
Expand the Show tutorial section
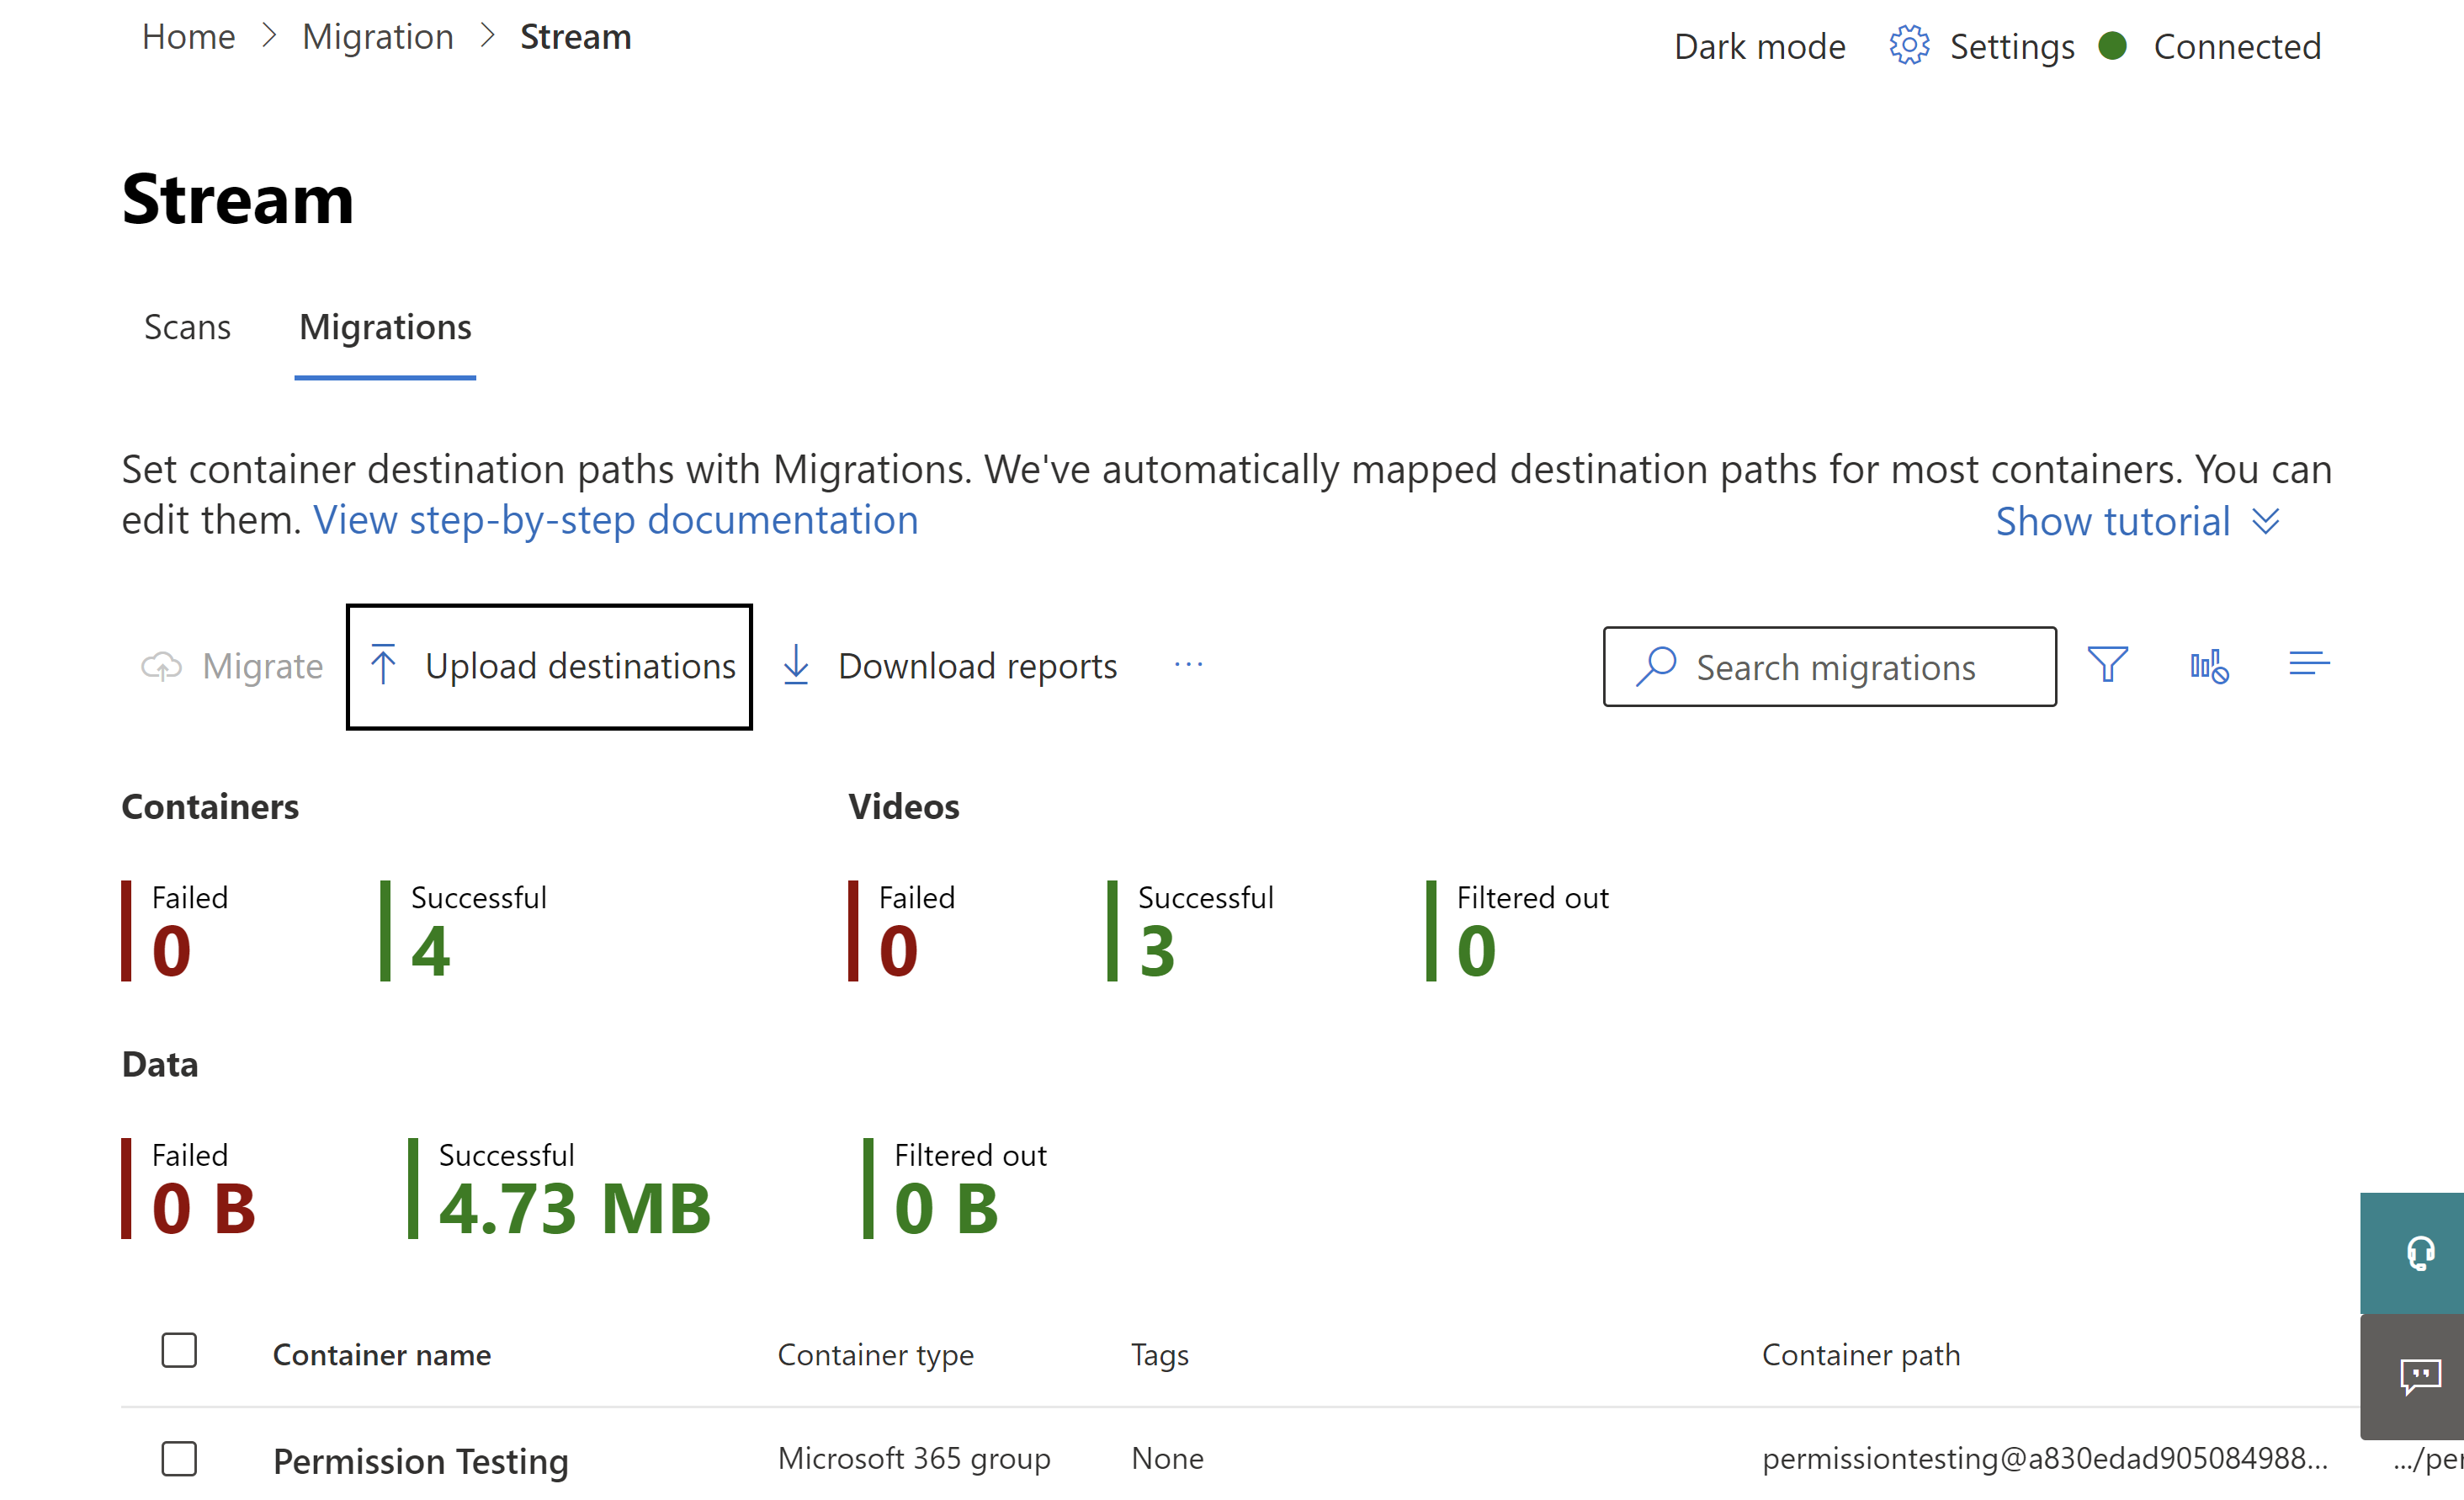pos(2135,518)
